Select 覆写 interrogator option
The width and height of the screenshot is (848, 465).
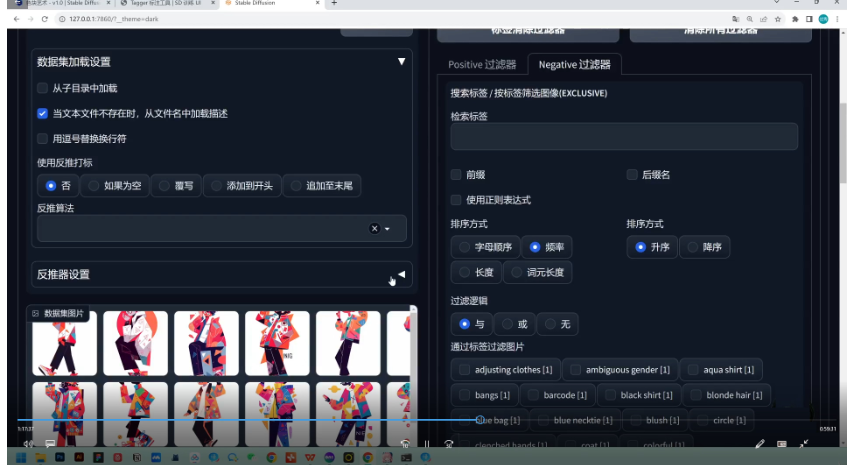pyautogui.click(x=164, y=185)
